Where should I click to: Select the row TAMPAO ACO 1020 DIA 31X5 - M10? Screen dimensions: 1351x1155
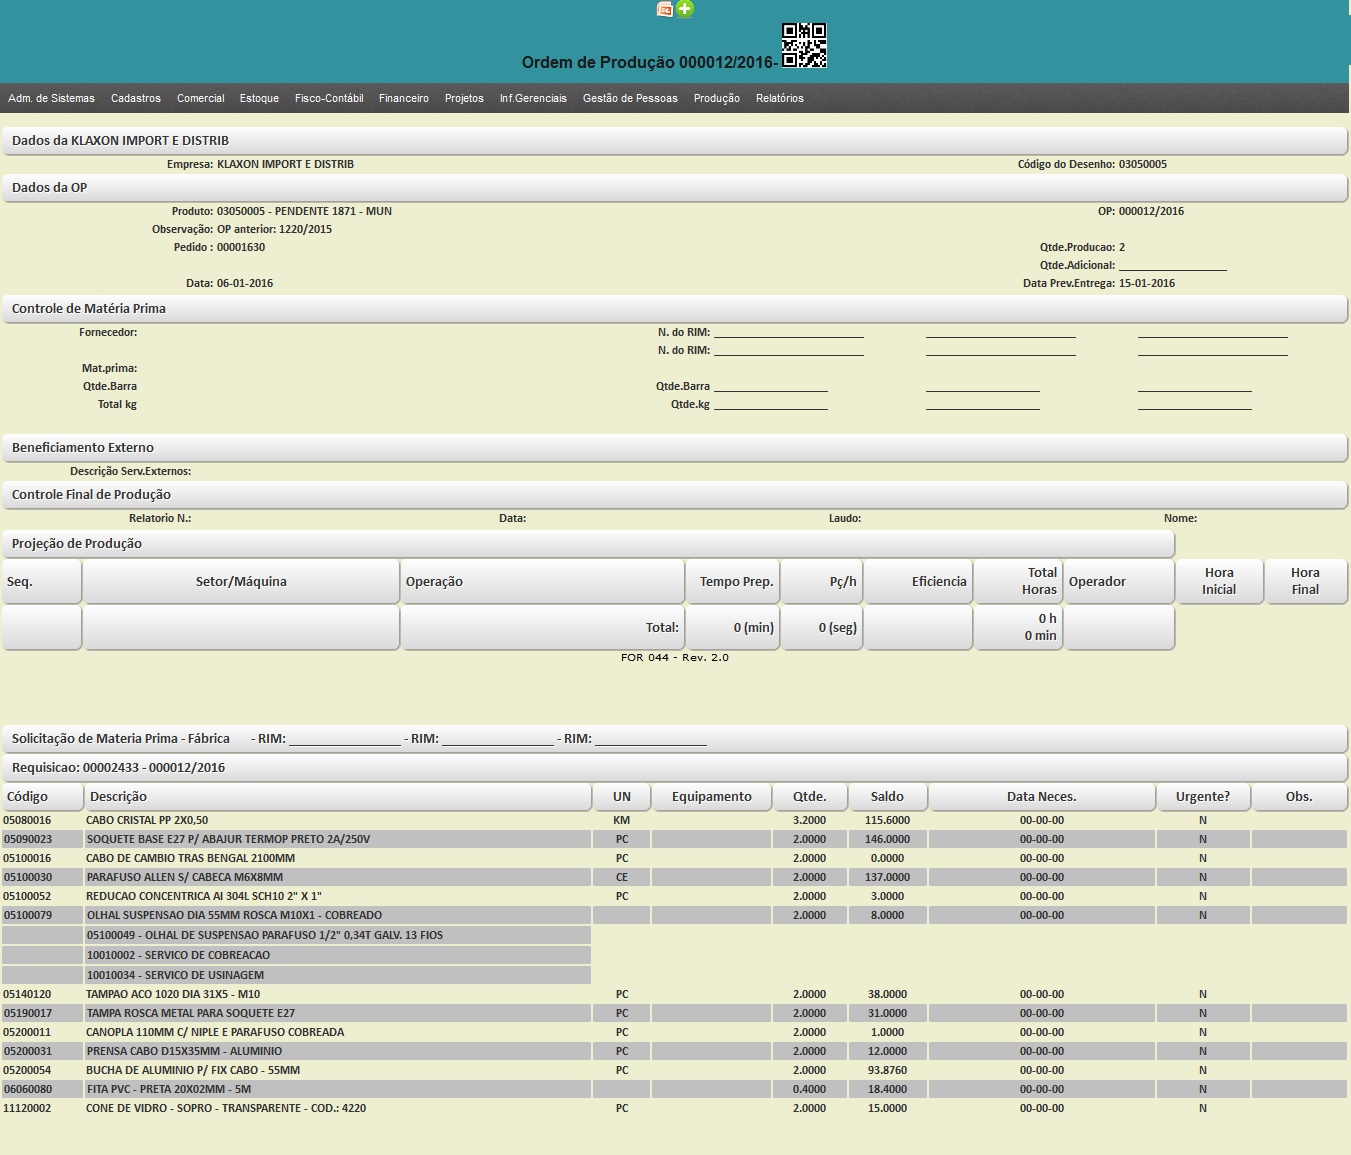(x=675, y=994)
